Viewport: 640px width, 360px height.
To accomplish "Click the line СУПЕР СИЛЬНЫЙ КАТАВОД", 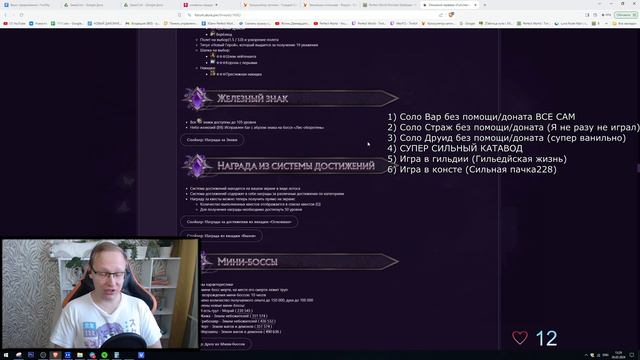I will click(455, 148).
